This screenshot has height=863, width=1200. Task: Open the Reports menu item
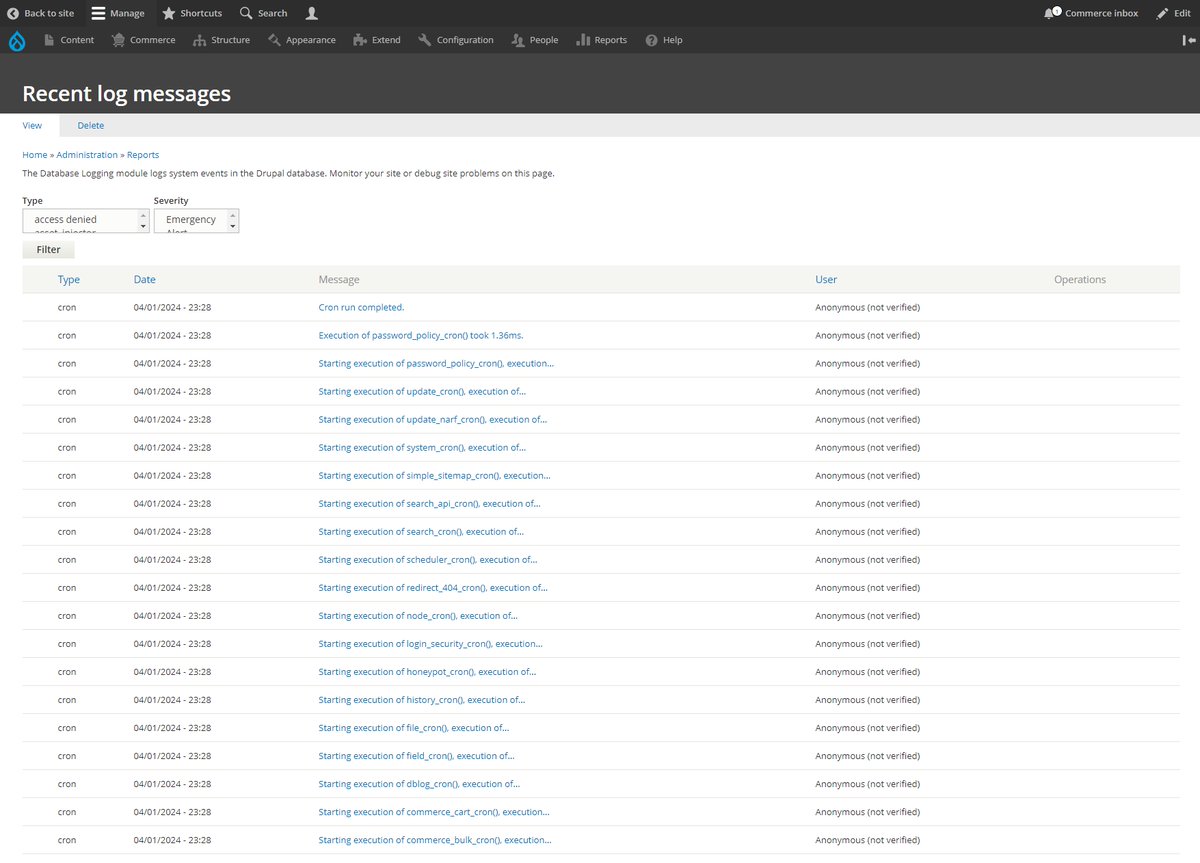[x=611, y=40]
